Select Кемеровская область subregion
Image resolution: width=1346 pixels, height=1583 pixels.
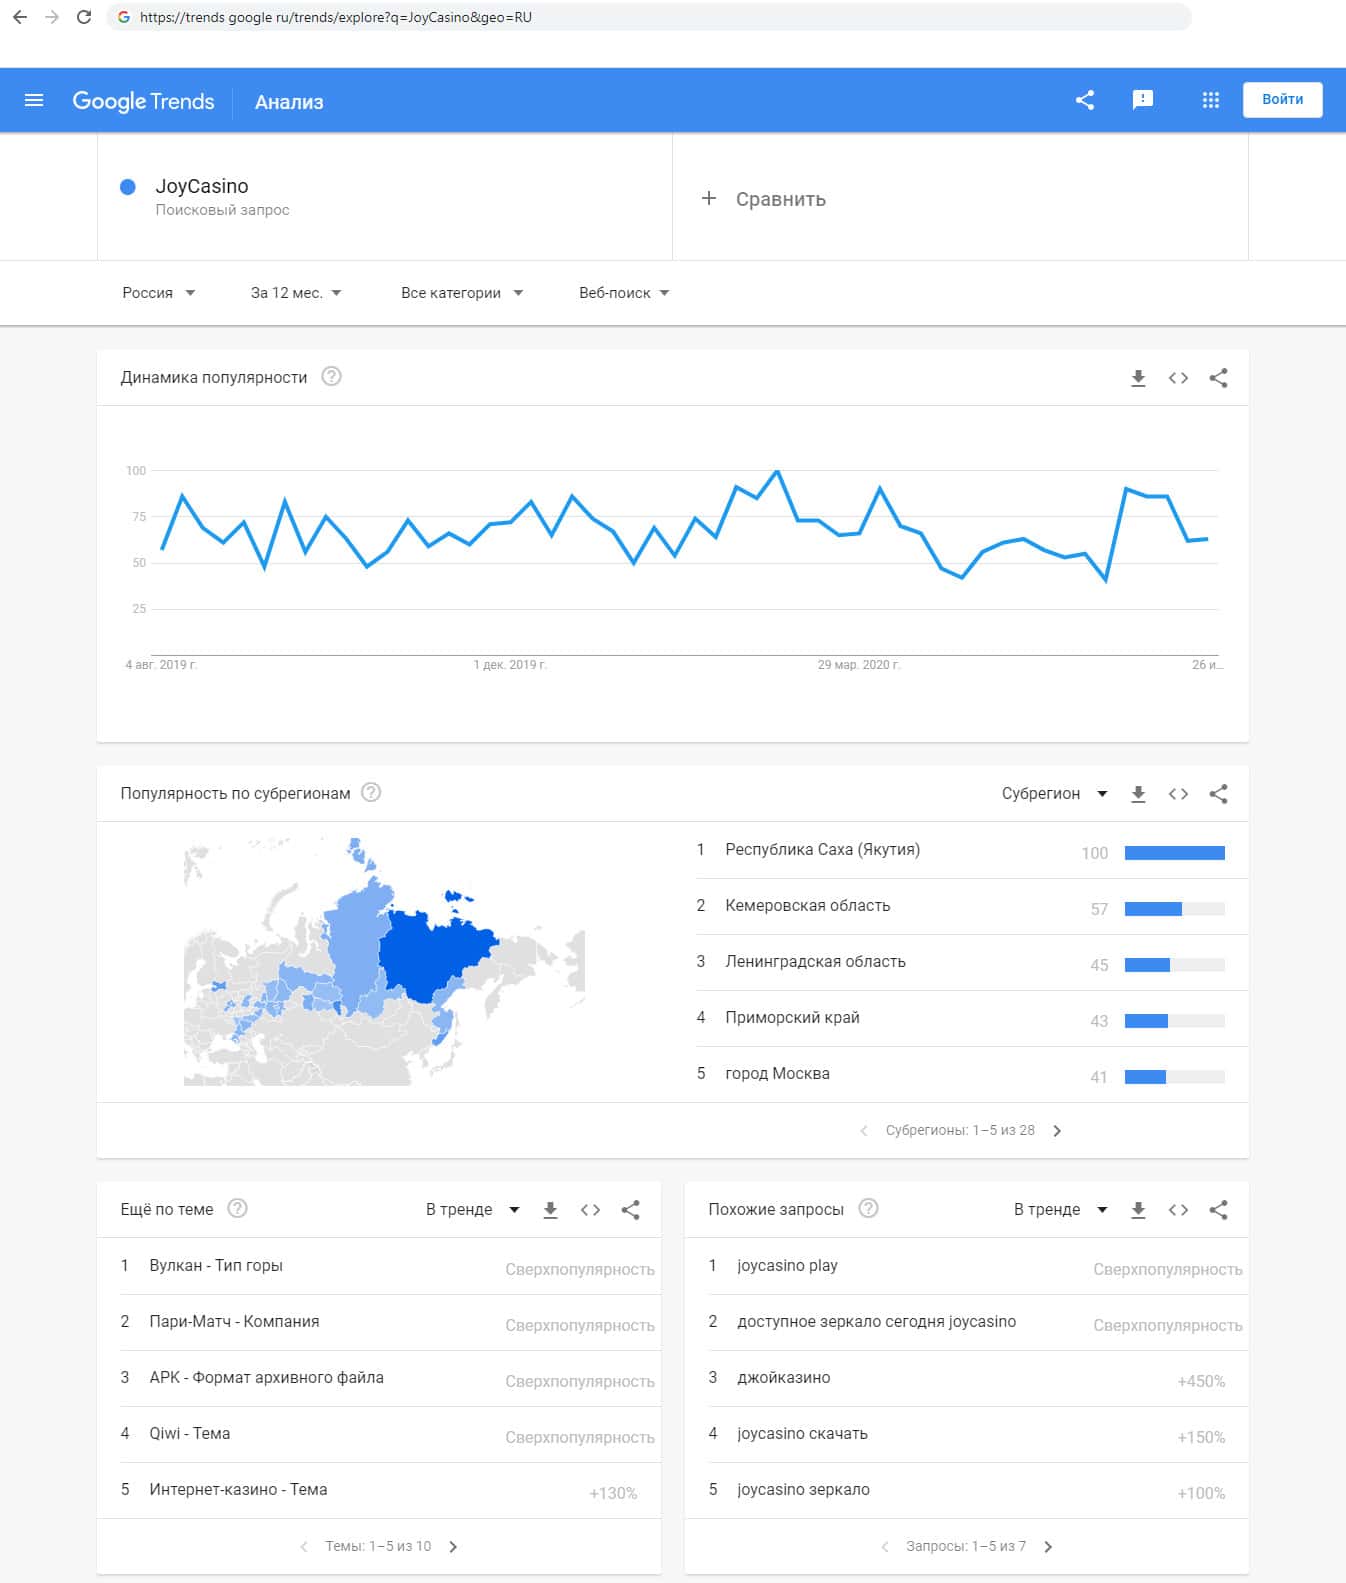coord(972,906)
